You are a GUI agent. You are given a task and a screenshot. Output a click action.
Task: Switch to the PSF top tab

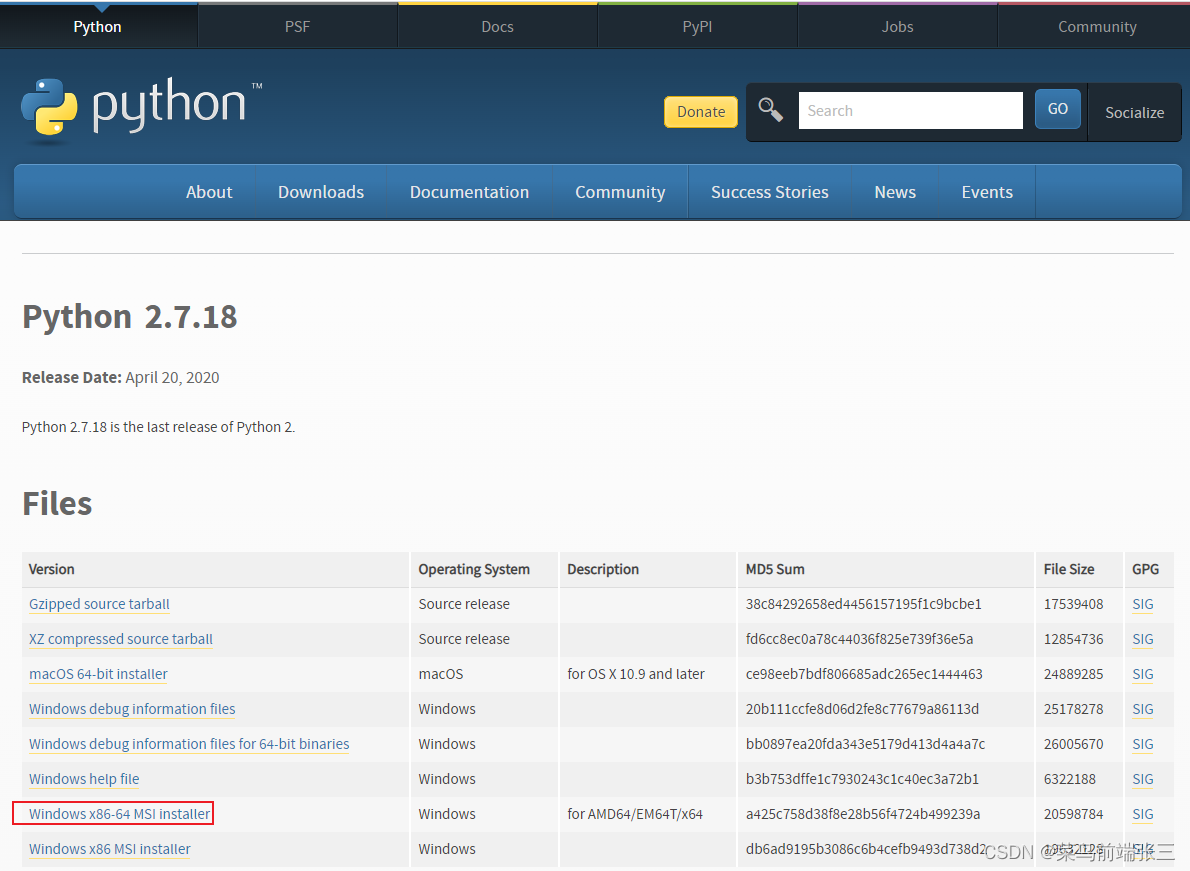point(298,27)
